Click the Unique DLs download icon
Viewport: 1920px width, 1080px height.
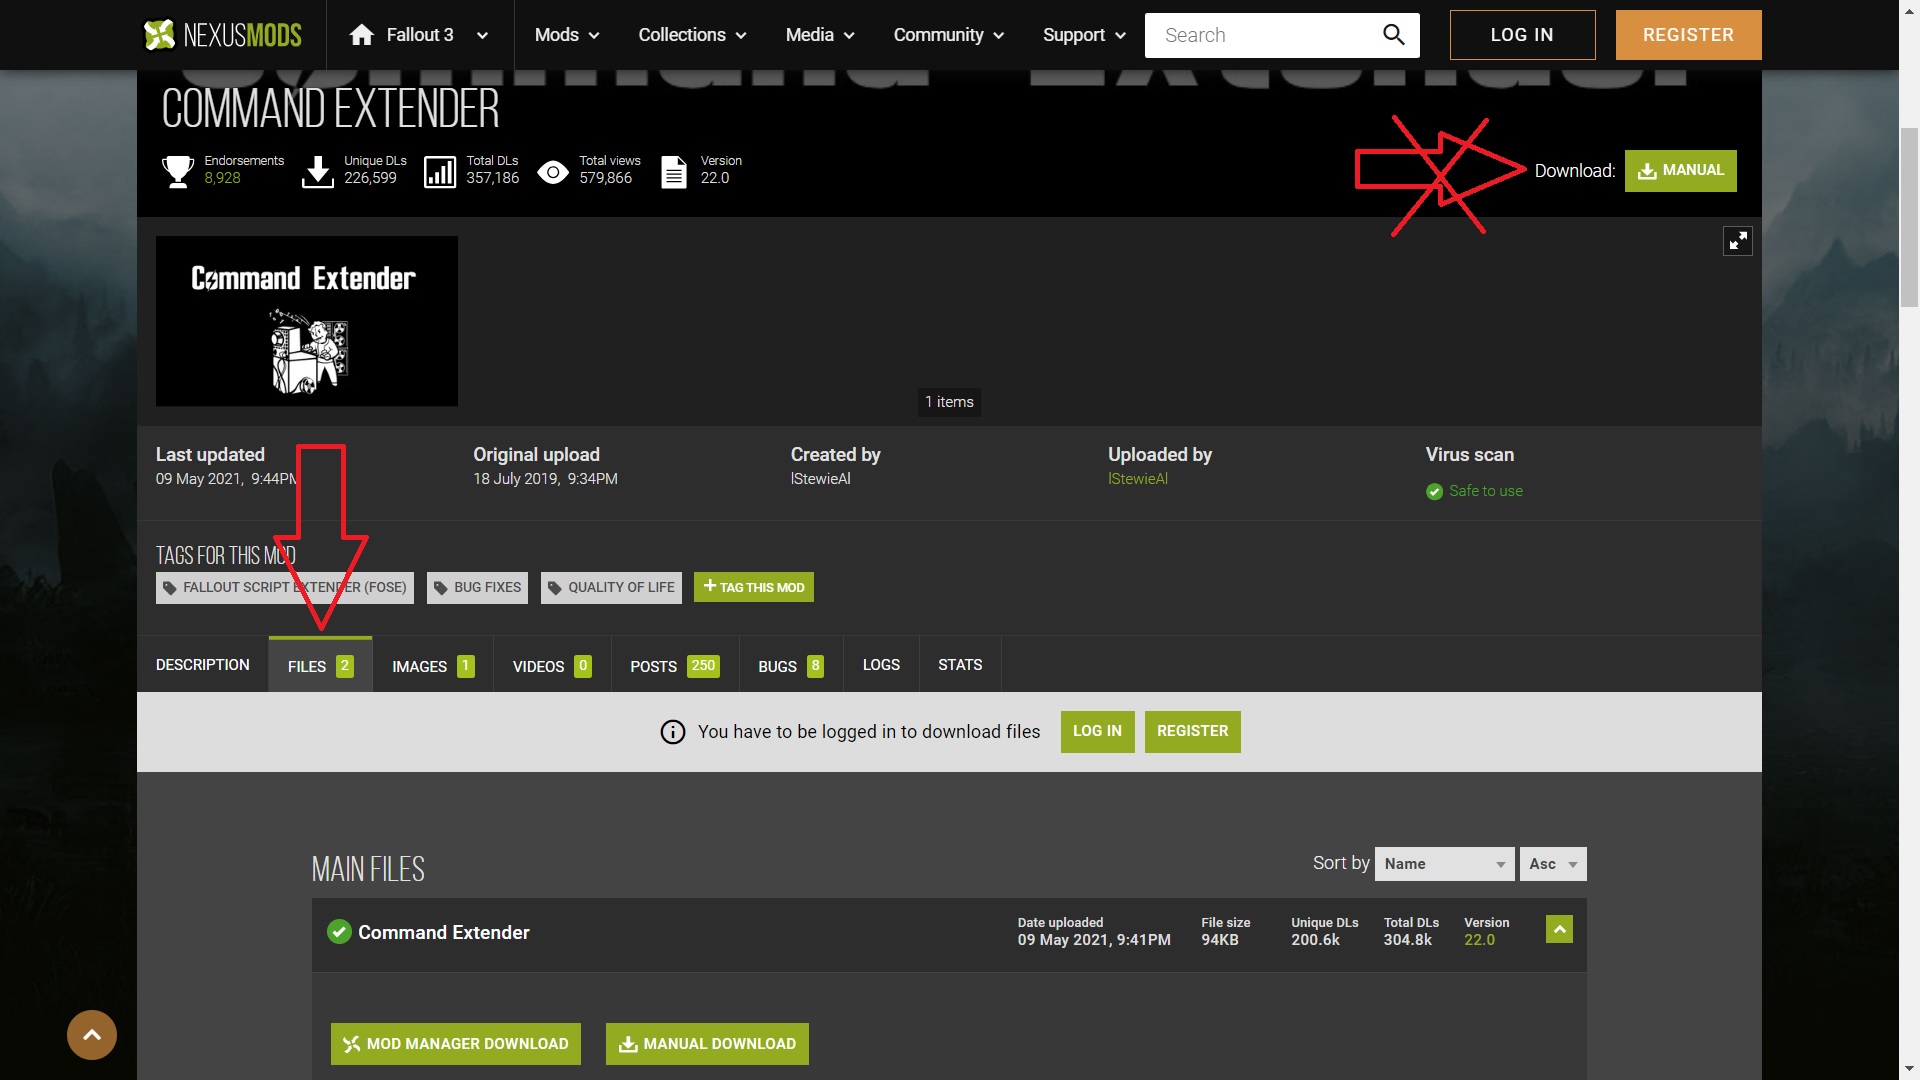(x=318, y=171)
